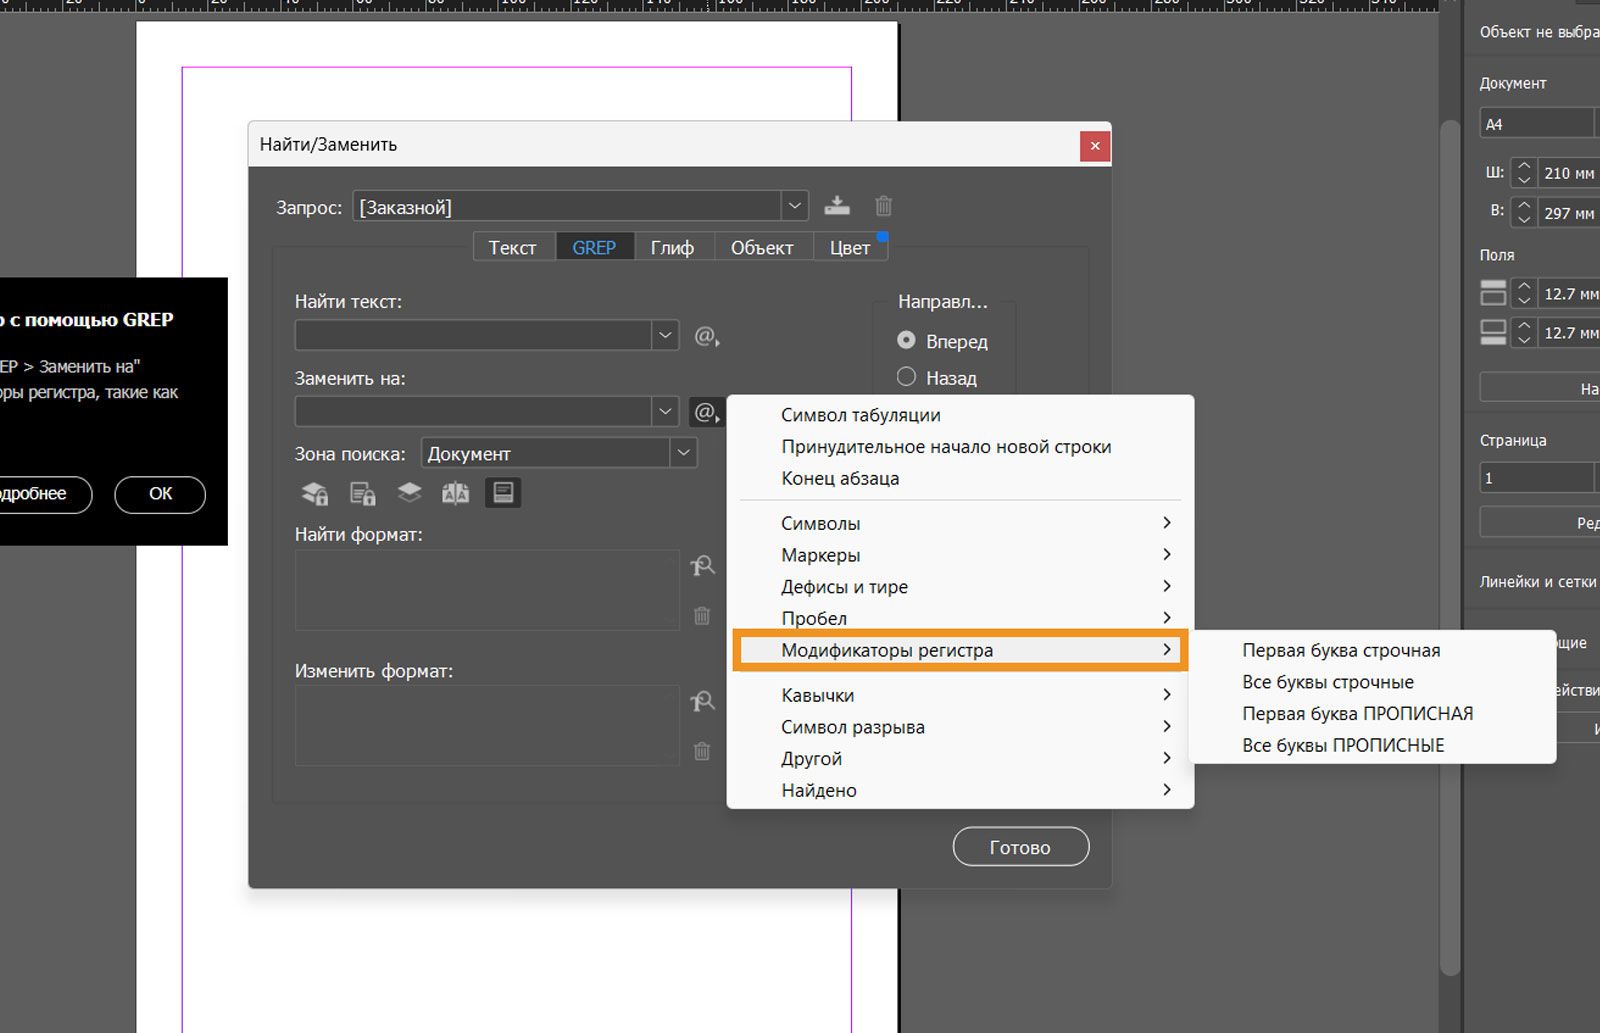This screenshot has width=1600, height=1033.
Task: Expand the Символы submenu
Action: 960,523
